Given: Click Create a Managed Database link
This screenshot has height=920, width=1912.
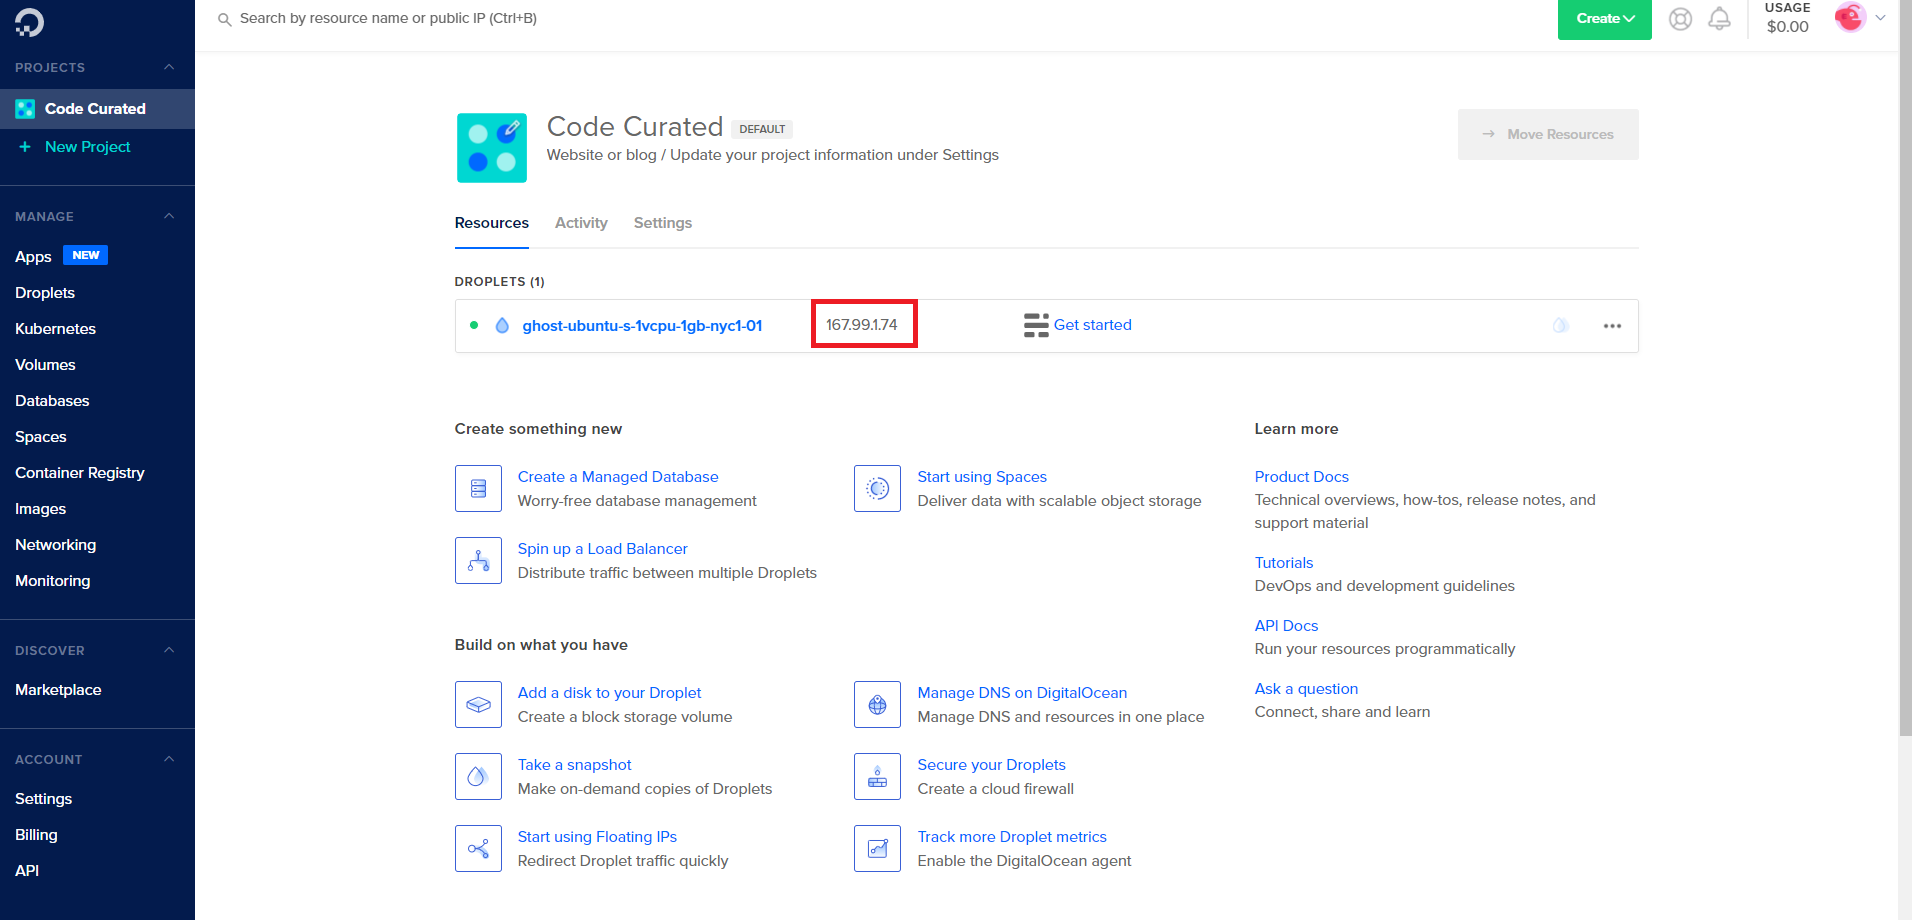Looking at the screenshot, I should click(618, 477).
